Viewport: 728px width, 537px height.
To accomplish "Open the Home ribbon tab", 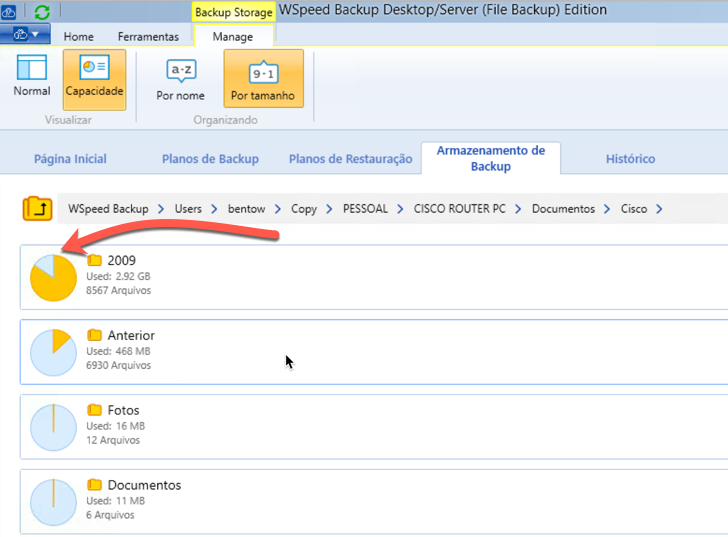I will [78, 37].
